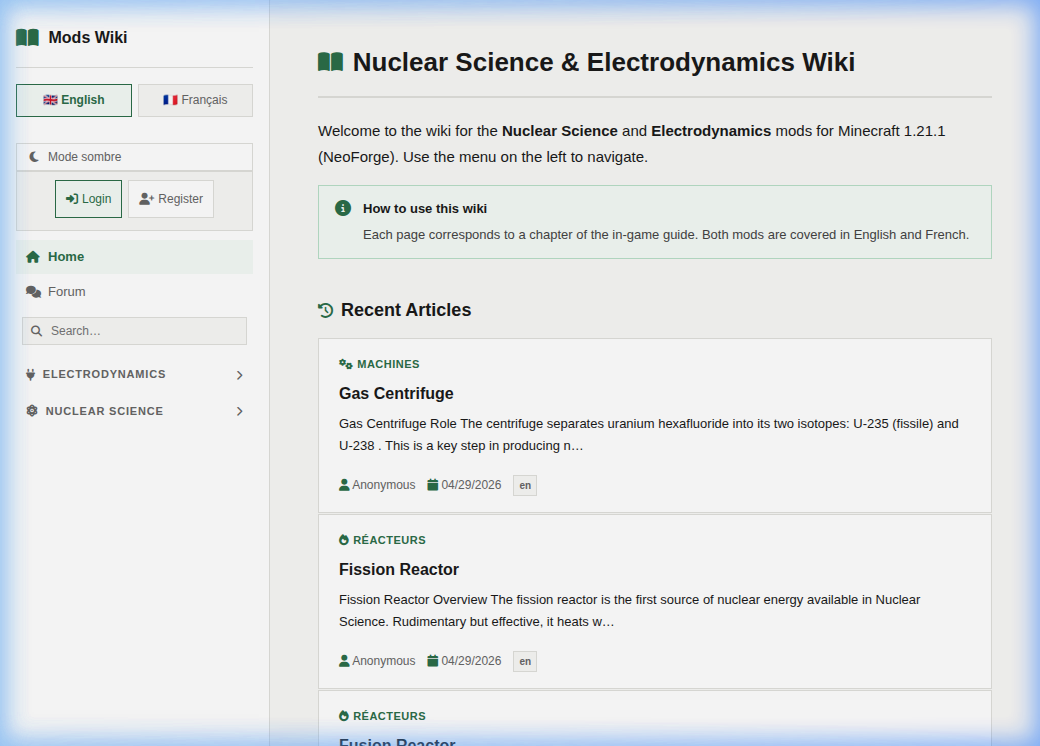Click the plug icon beside Electrodynamics
Image resolution: width=1040 pixels, height=746 pixels.
(x=31, y=374)
